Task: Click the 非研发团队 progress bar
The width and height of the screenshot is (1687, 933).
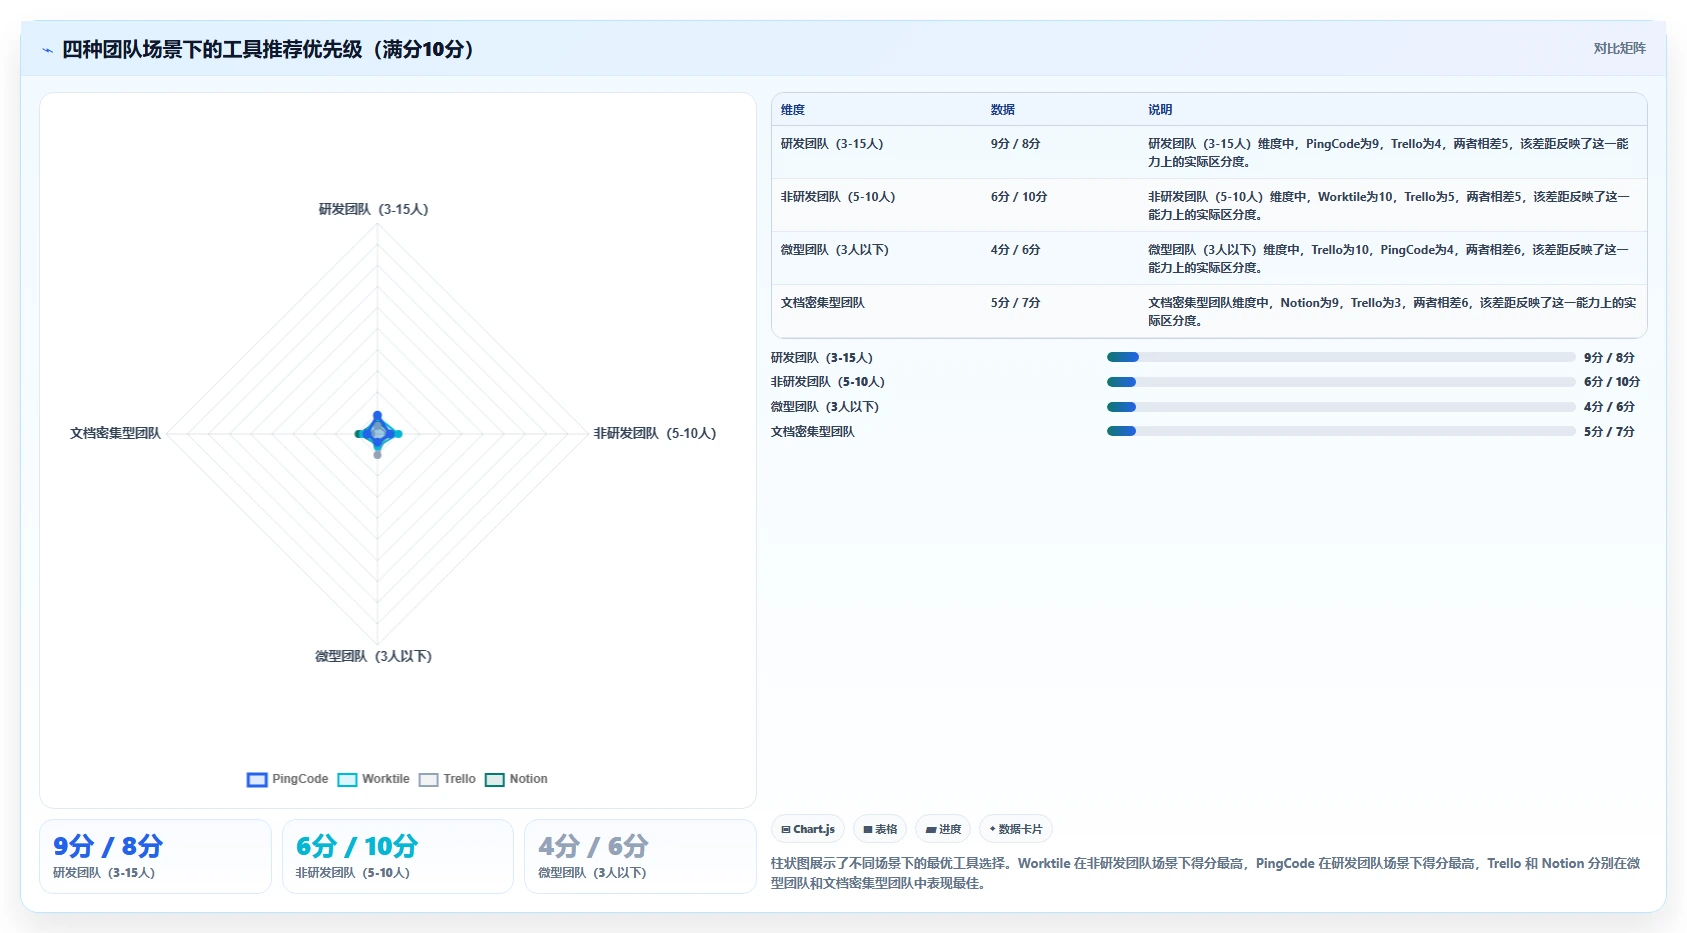Action: (x=1341, y=382)
